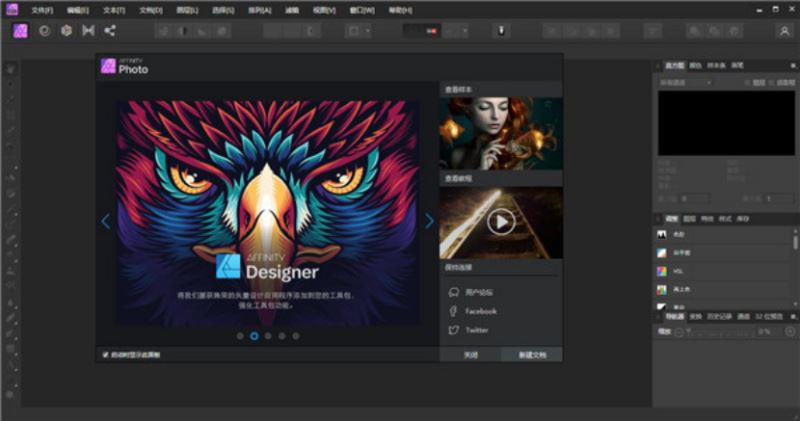This screenshot has height=421, width=800.
Task: Switch to the Develop persona cube icon
Action: pos(66,31)
